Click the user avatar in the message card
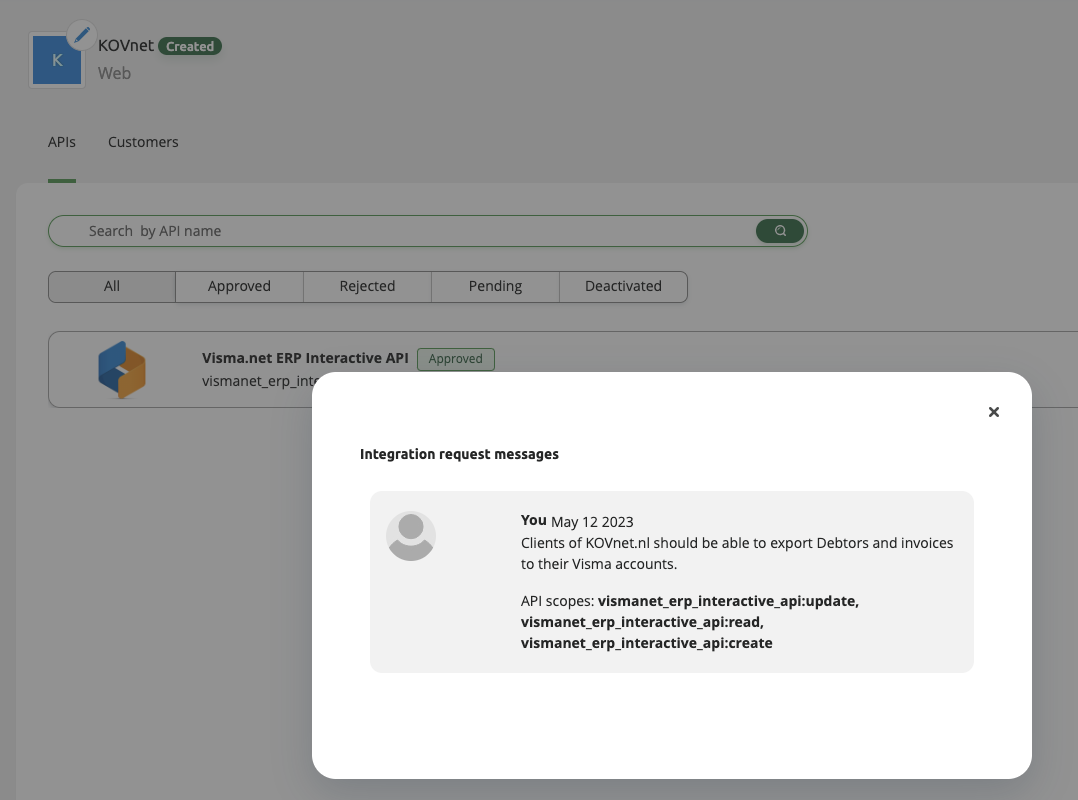 pyautogui.click(x=411, y=536)
